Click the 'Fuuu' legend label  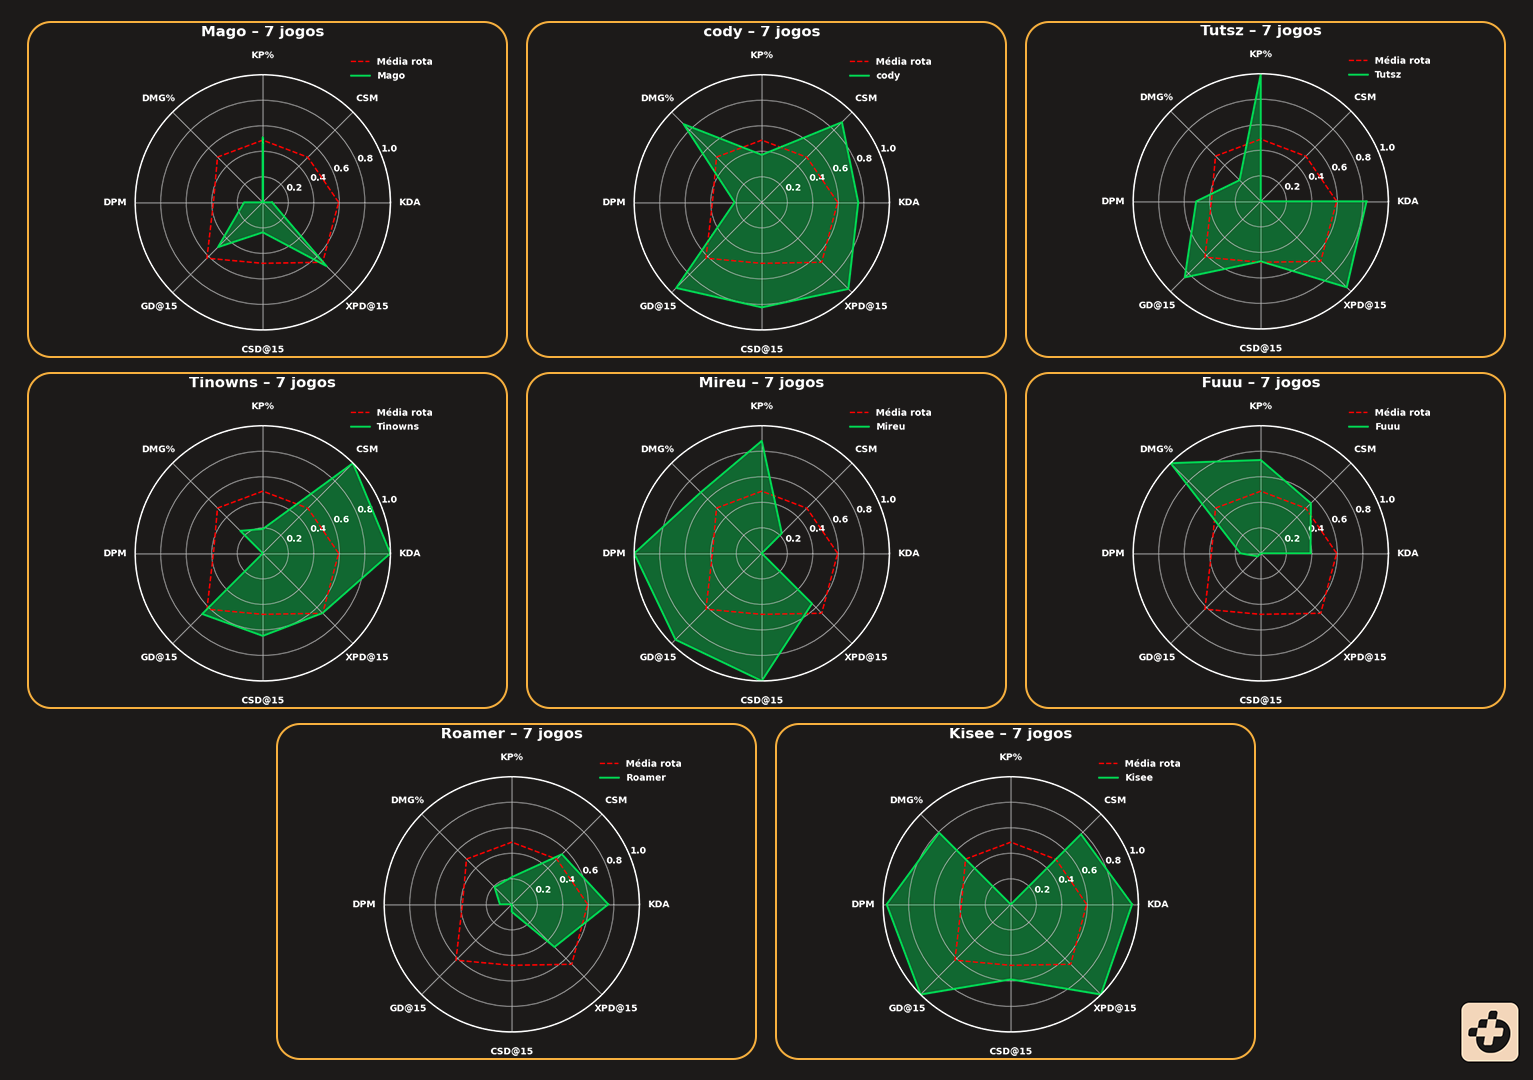coord(1387,427)
